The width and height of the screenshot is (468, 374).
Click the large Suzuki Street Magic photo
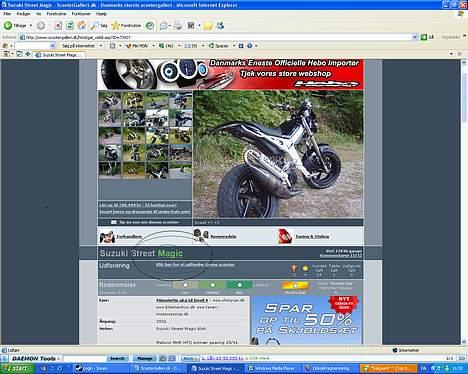[x=278, y=154]
